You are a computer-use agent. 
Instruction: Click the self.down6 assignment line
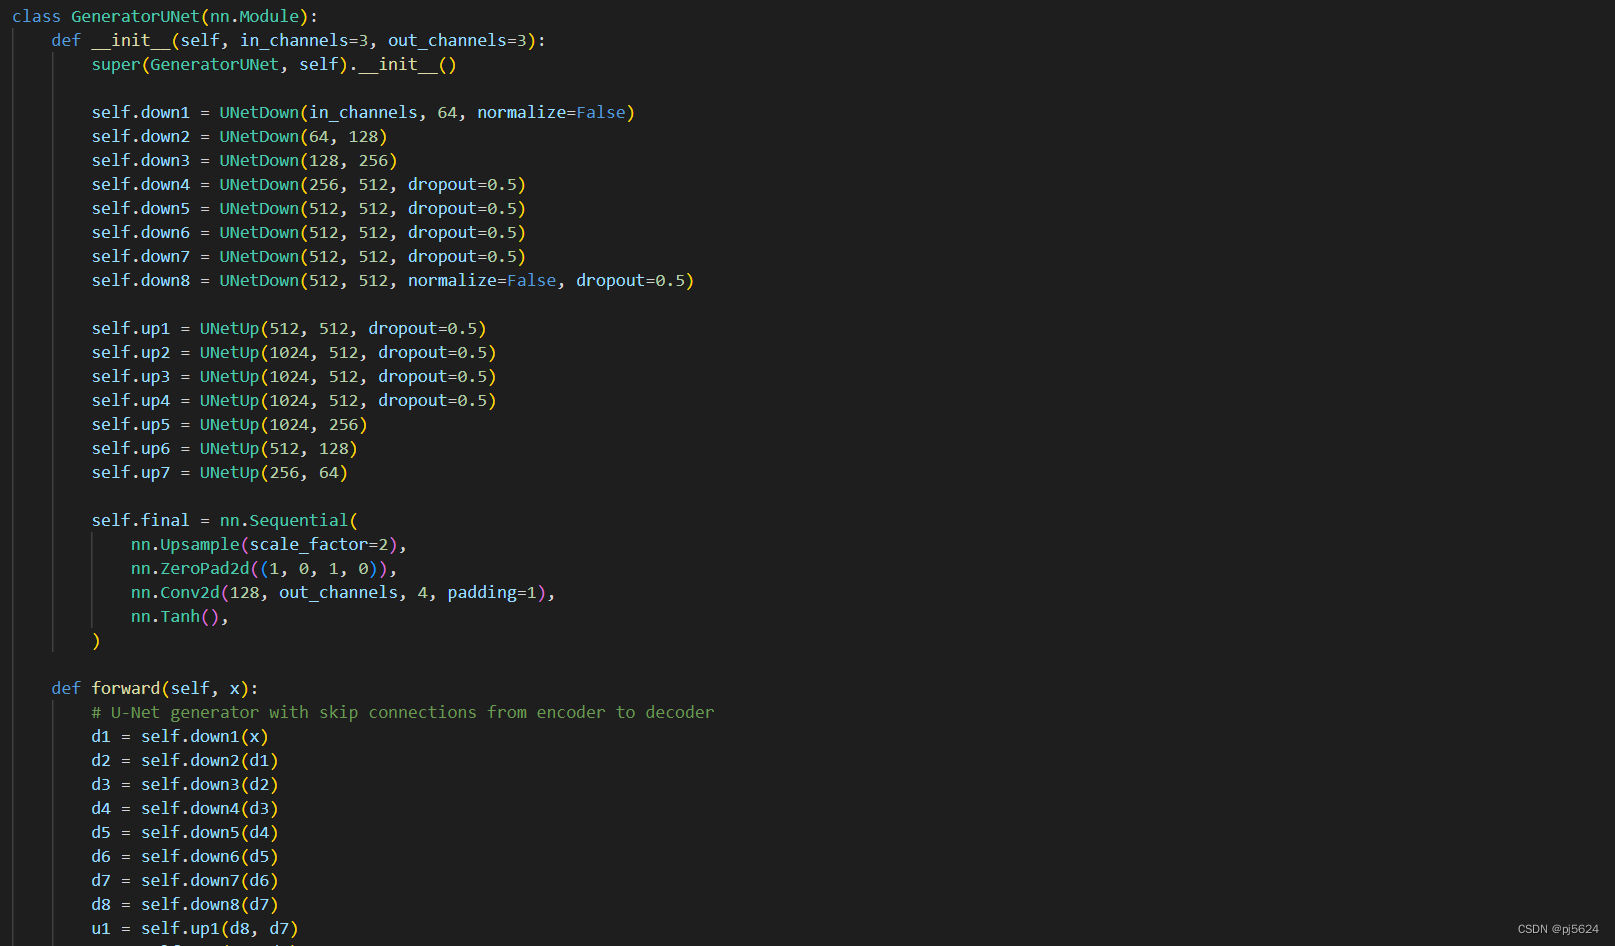tap(308, 232)
